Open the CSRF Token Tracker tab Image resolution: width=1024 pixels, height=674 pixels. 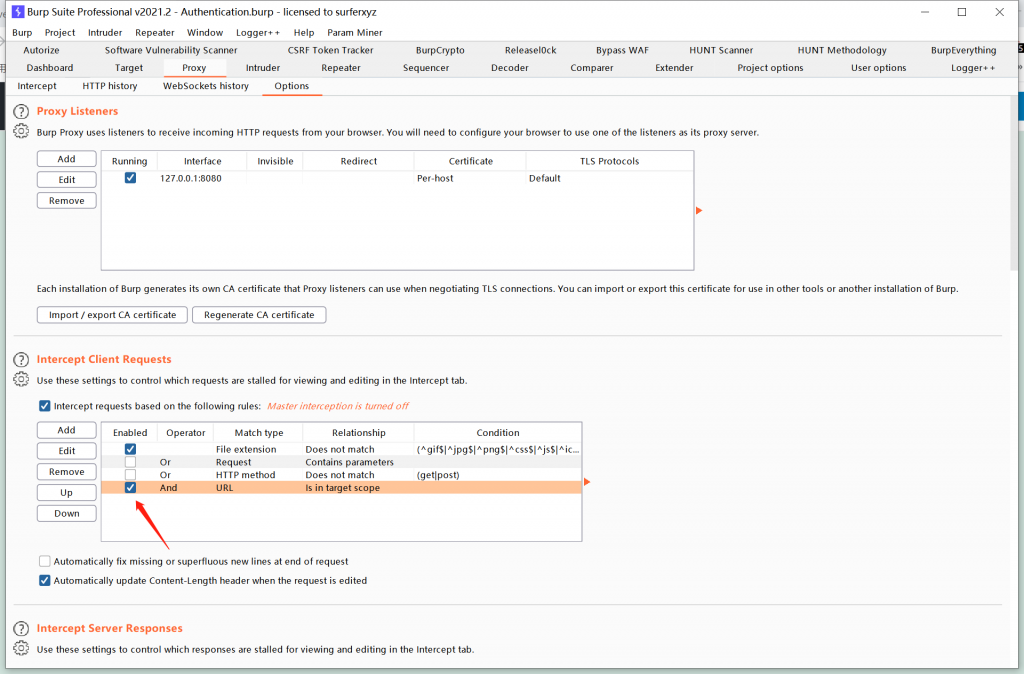[x=330, y=50]
